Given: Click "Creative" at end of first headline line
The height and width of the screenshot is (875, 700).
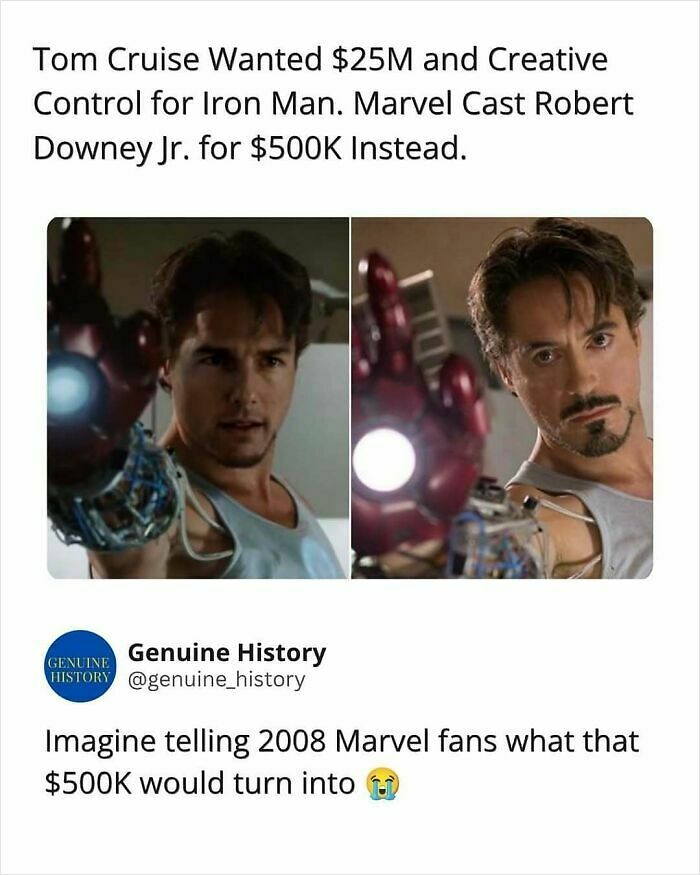Looking at the screenshot, I should click(548, 60).
